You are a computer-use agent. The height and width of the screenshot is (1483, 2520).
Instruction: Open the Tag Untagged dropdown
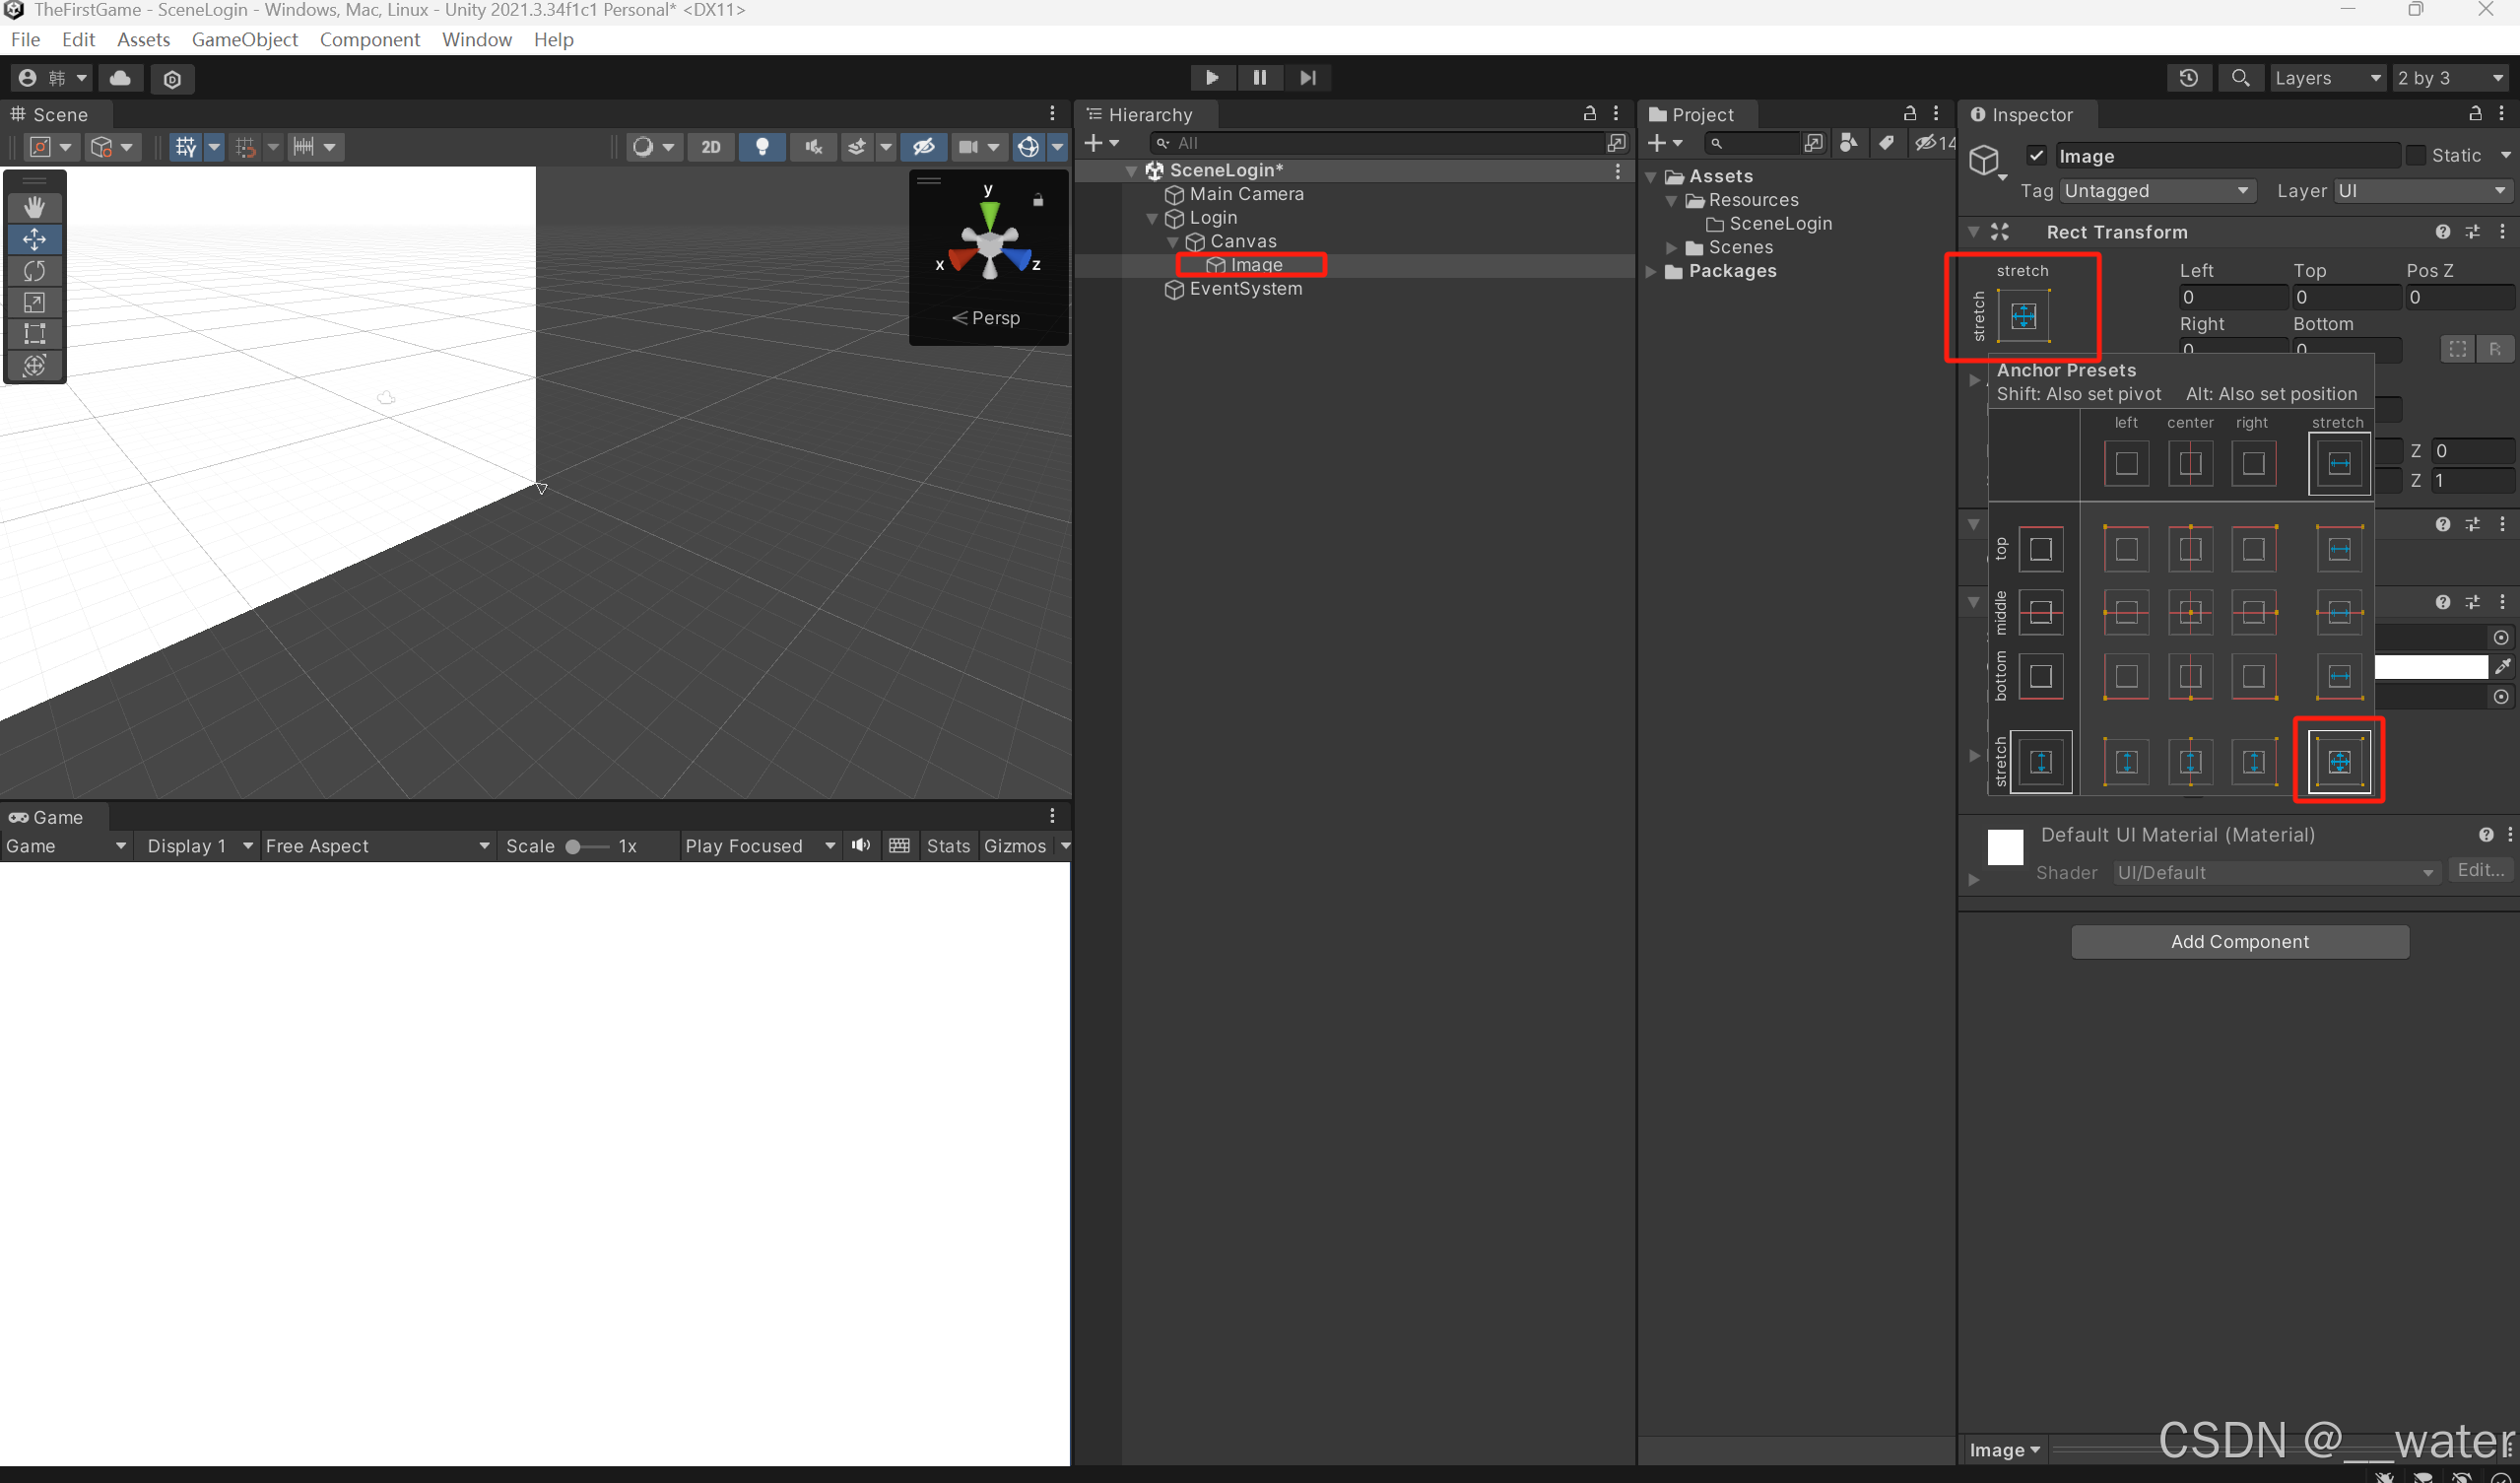[2156, 191]
